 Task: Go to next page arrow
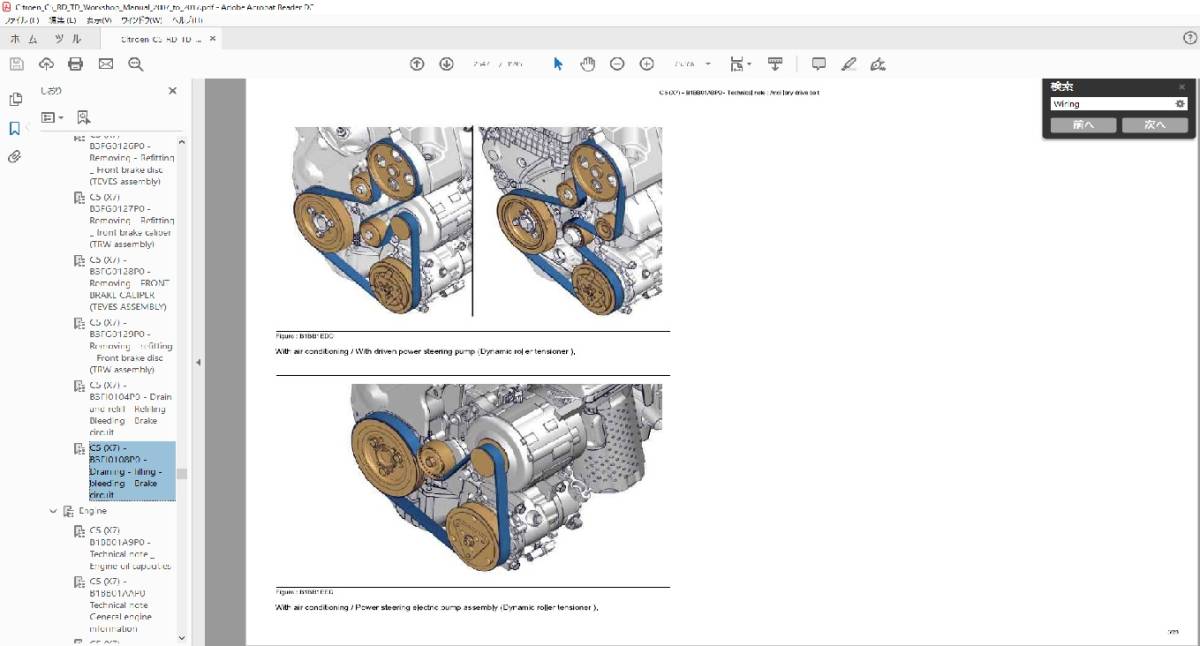(447, 64)
